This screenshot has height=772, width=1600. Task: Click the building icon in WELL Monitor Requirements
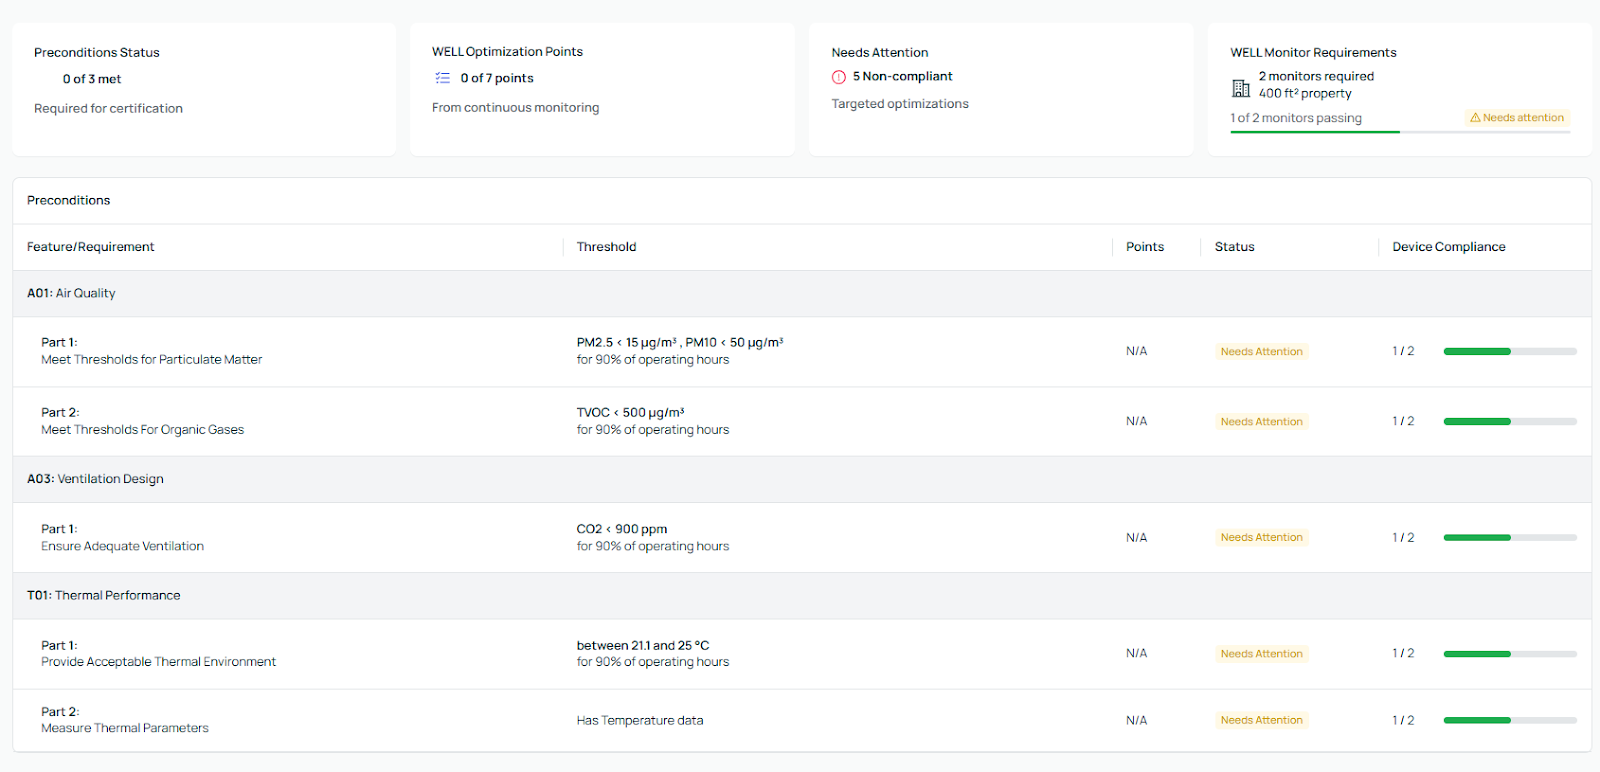(1241, 88)
